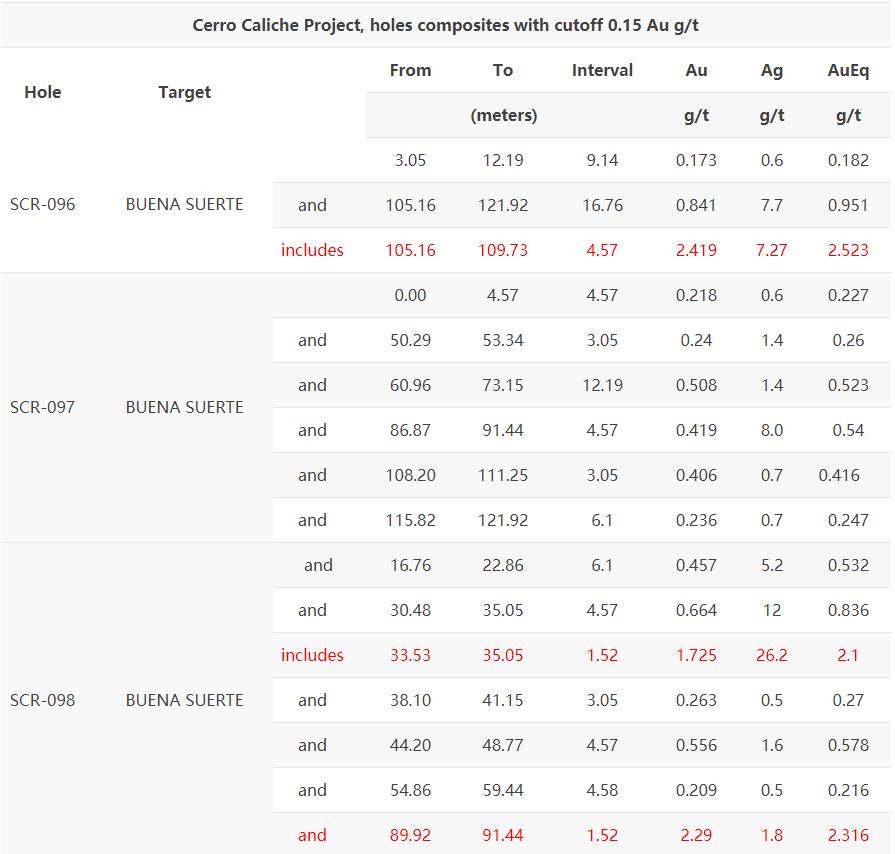895x854 pixels.
Task: Select hole SCR-098 cell
Action: pyautogui.click(x=43, y=700)
